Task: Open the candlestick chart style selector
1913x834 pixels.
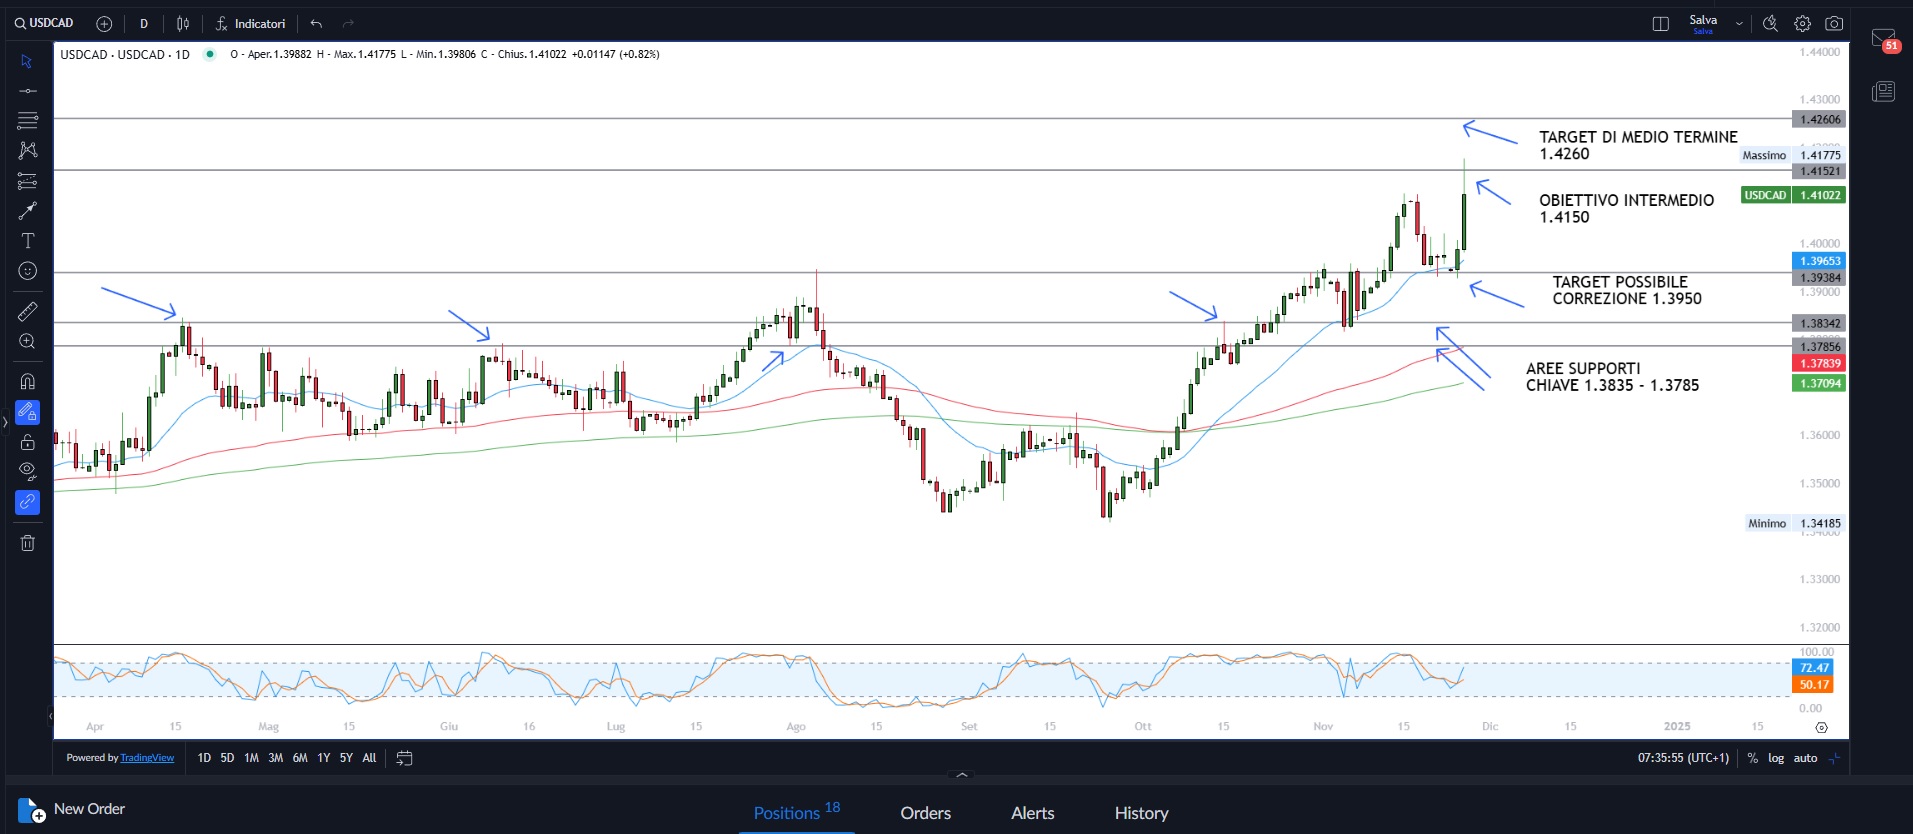Action: (x=183, y=24)
